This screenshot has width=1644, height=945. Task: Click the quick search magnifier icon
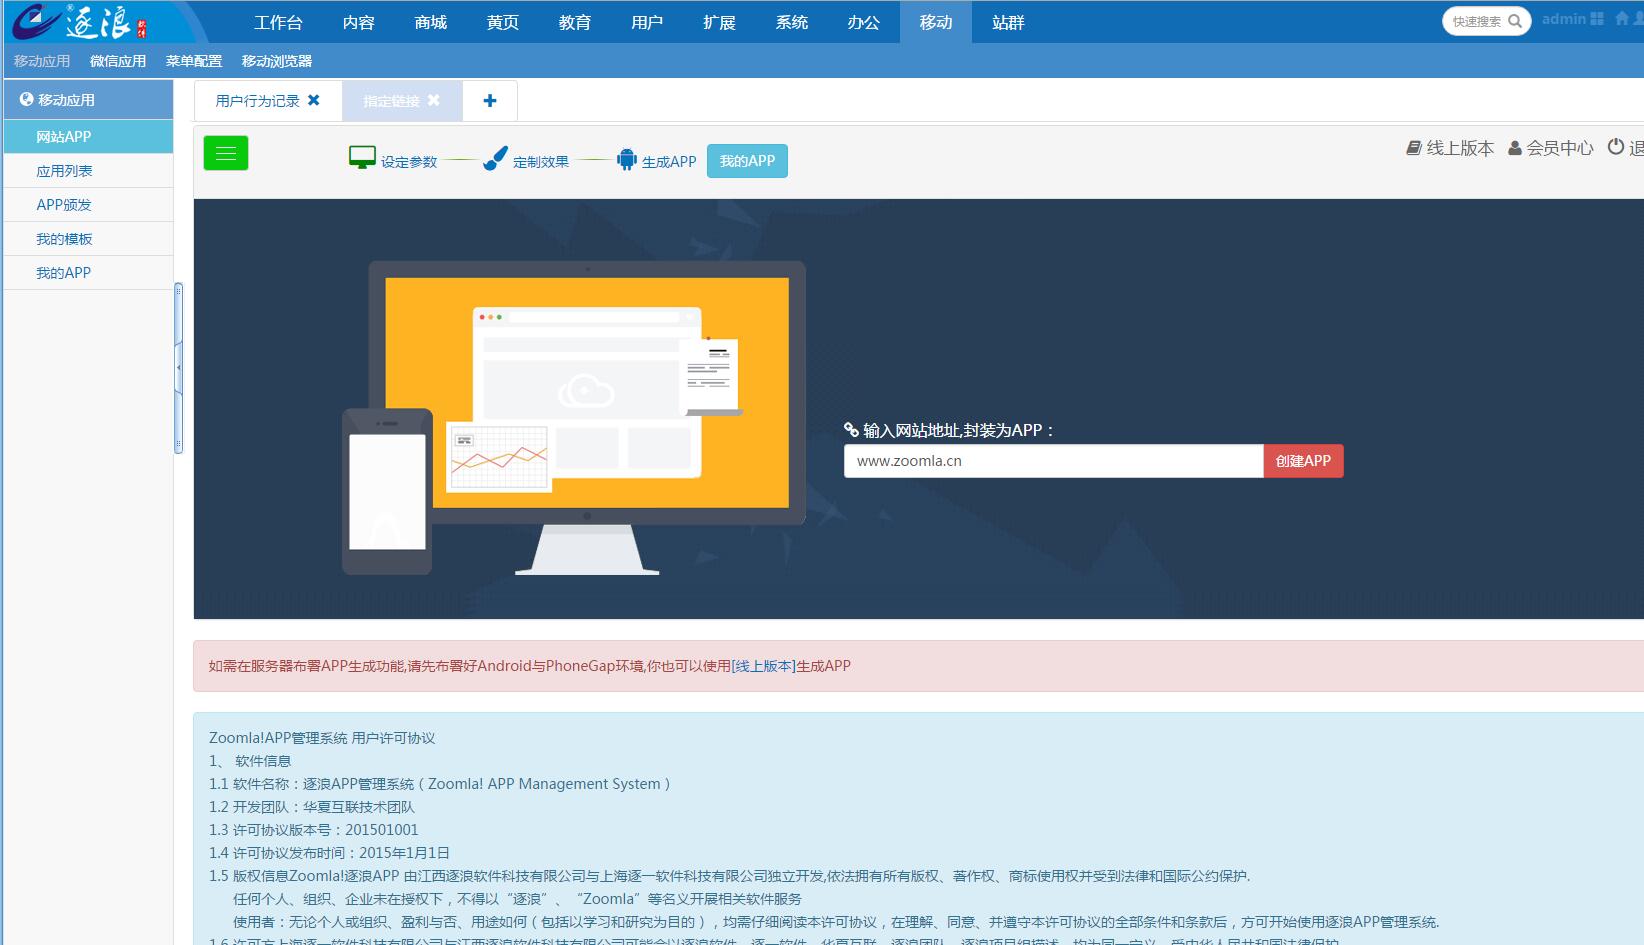coord(1515,21)
